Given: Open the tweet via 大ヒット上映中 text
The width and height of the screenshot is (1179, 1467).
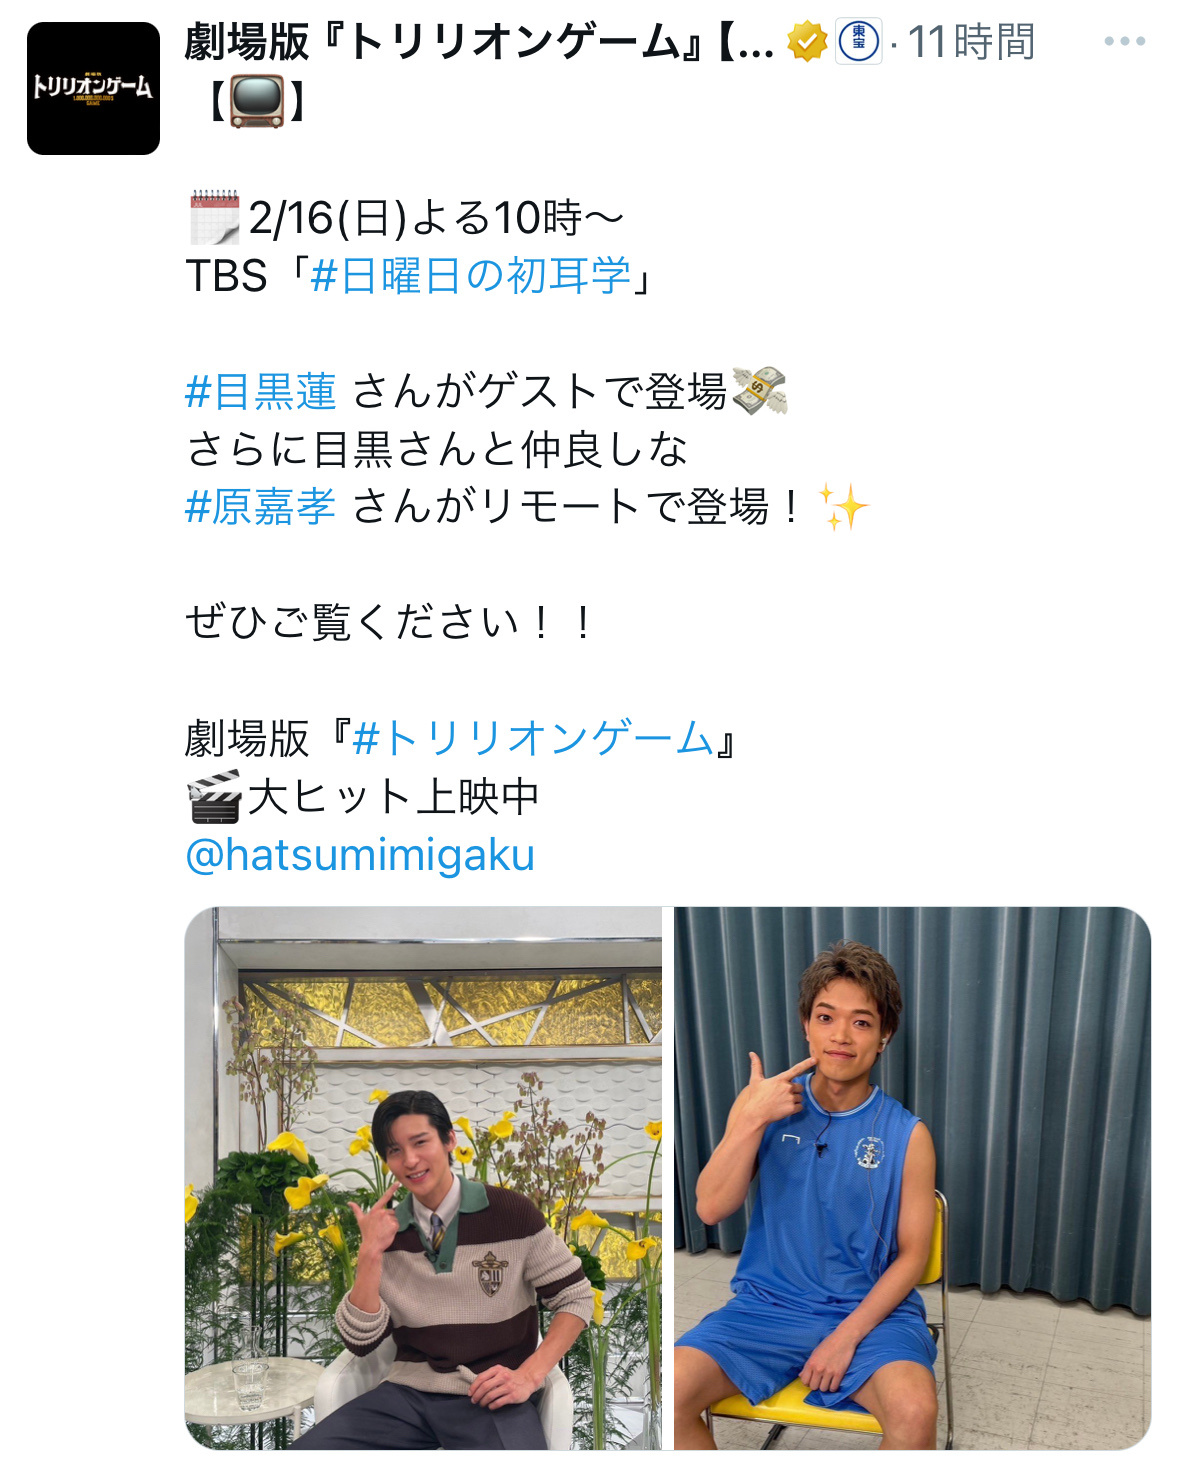Looking at the screenshot, I should click(x=393, y=797).
